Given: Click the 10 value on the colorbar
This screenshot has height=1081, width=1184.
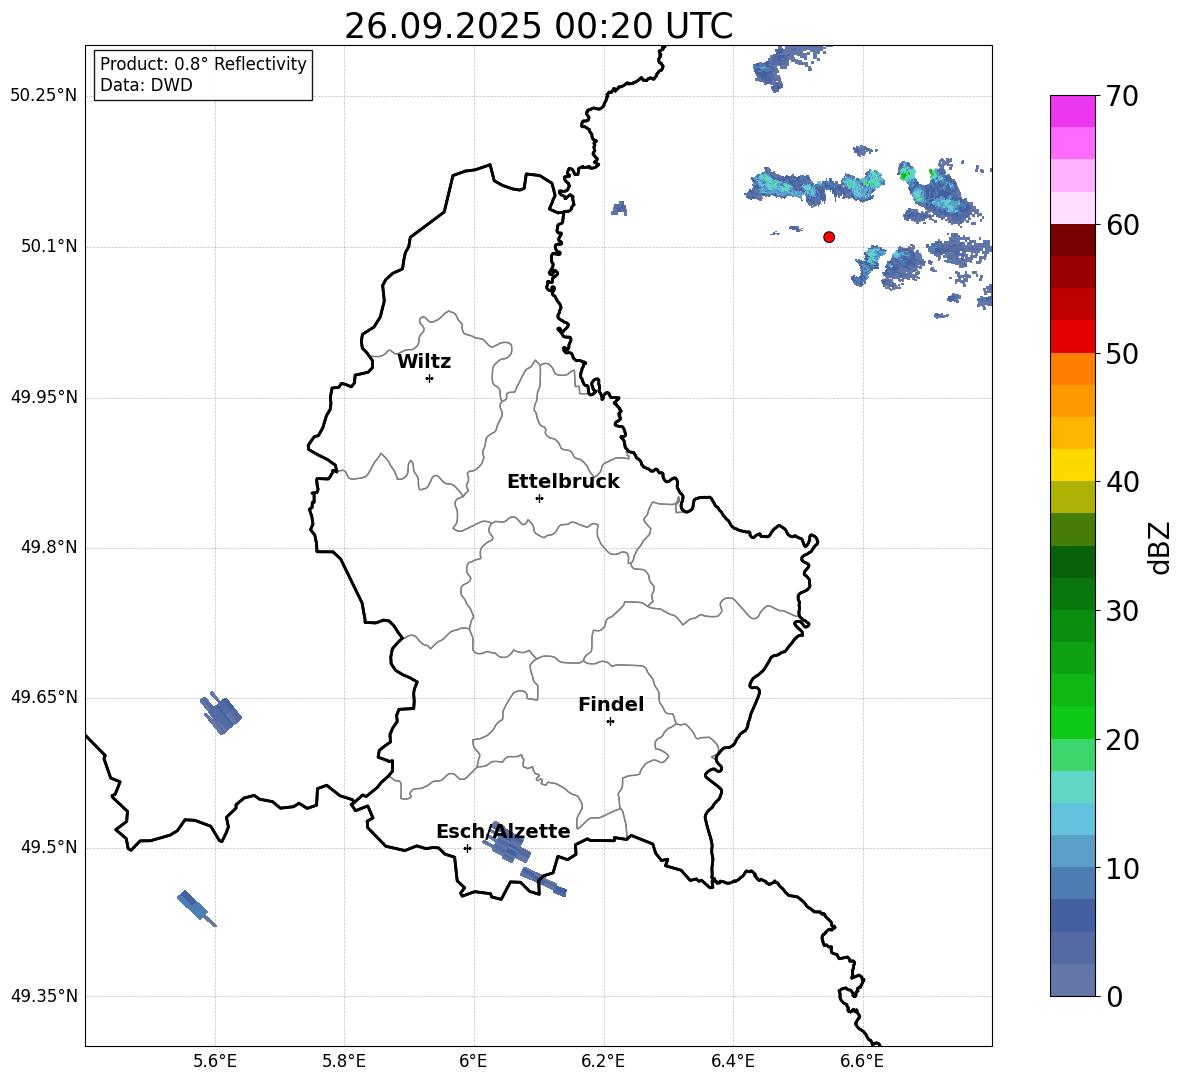Looking at the screenshot, I should pyautogui.click(x=1122, y=868).
